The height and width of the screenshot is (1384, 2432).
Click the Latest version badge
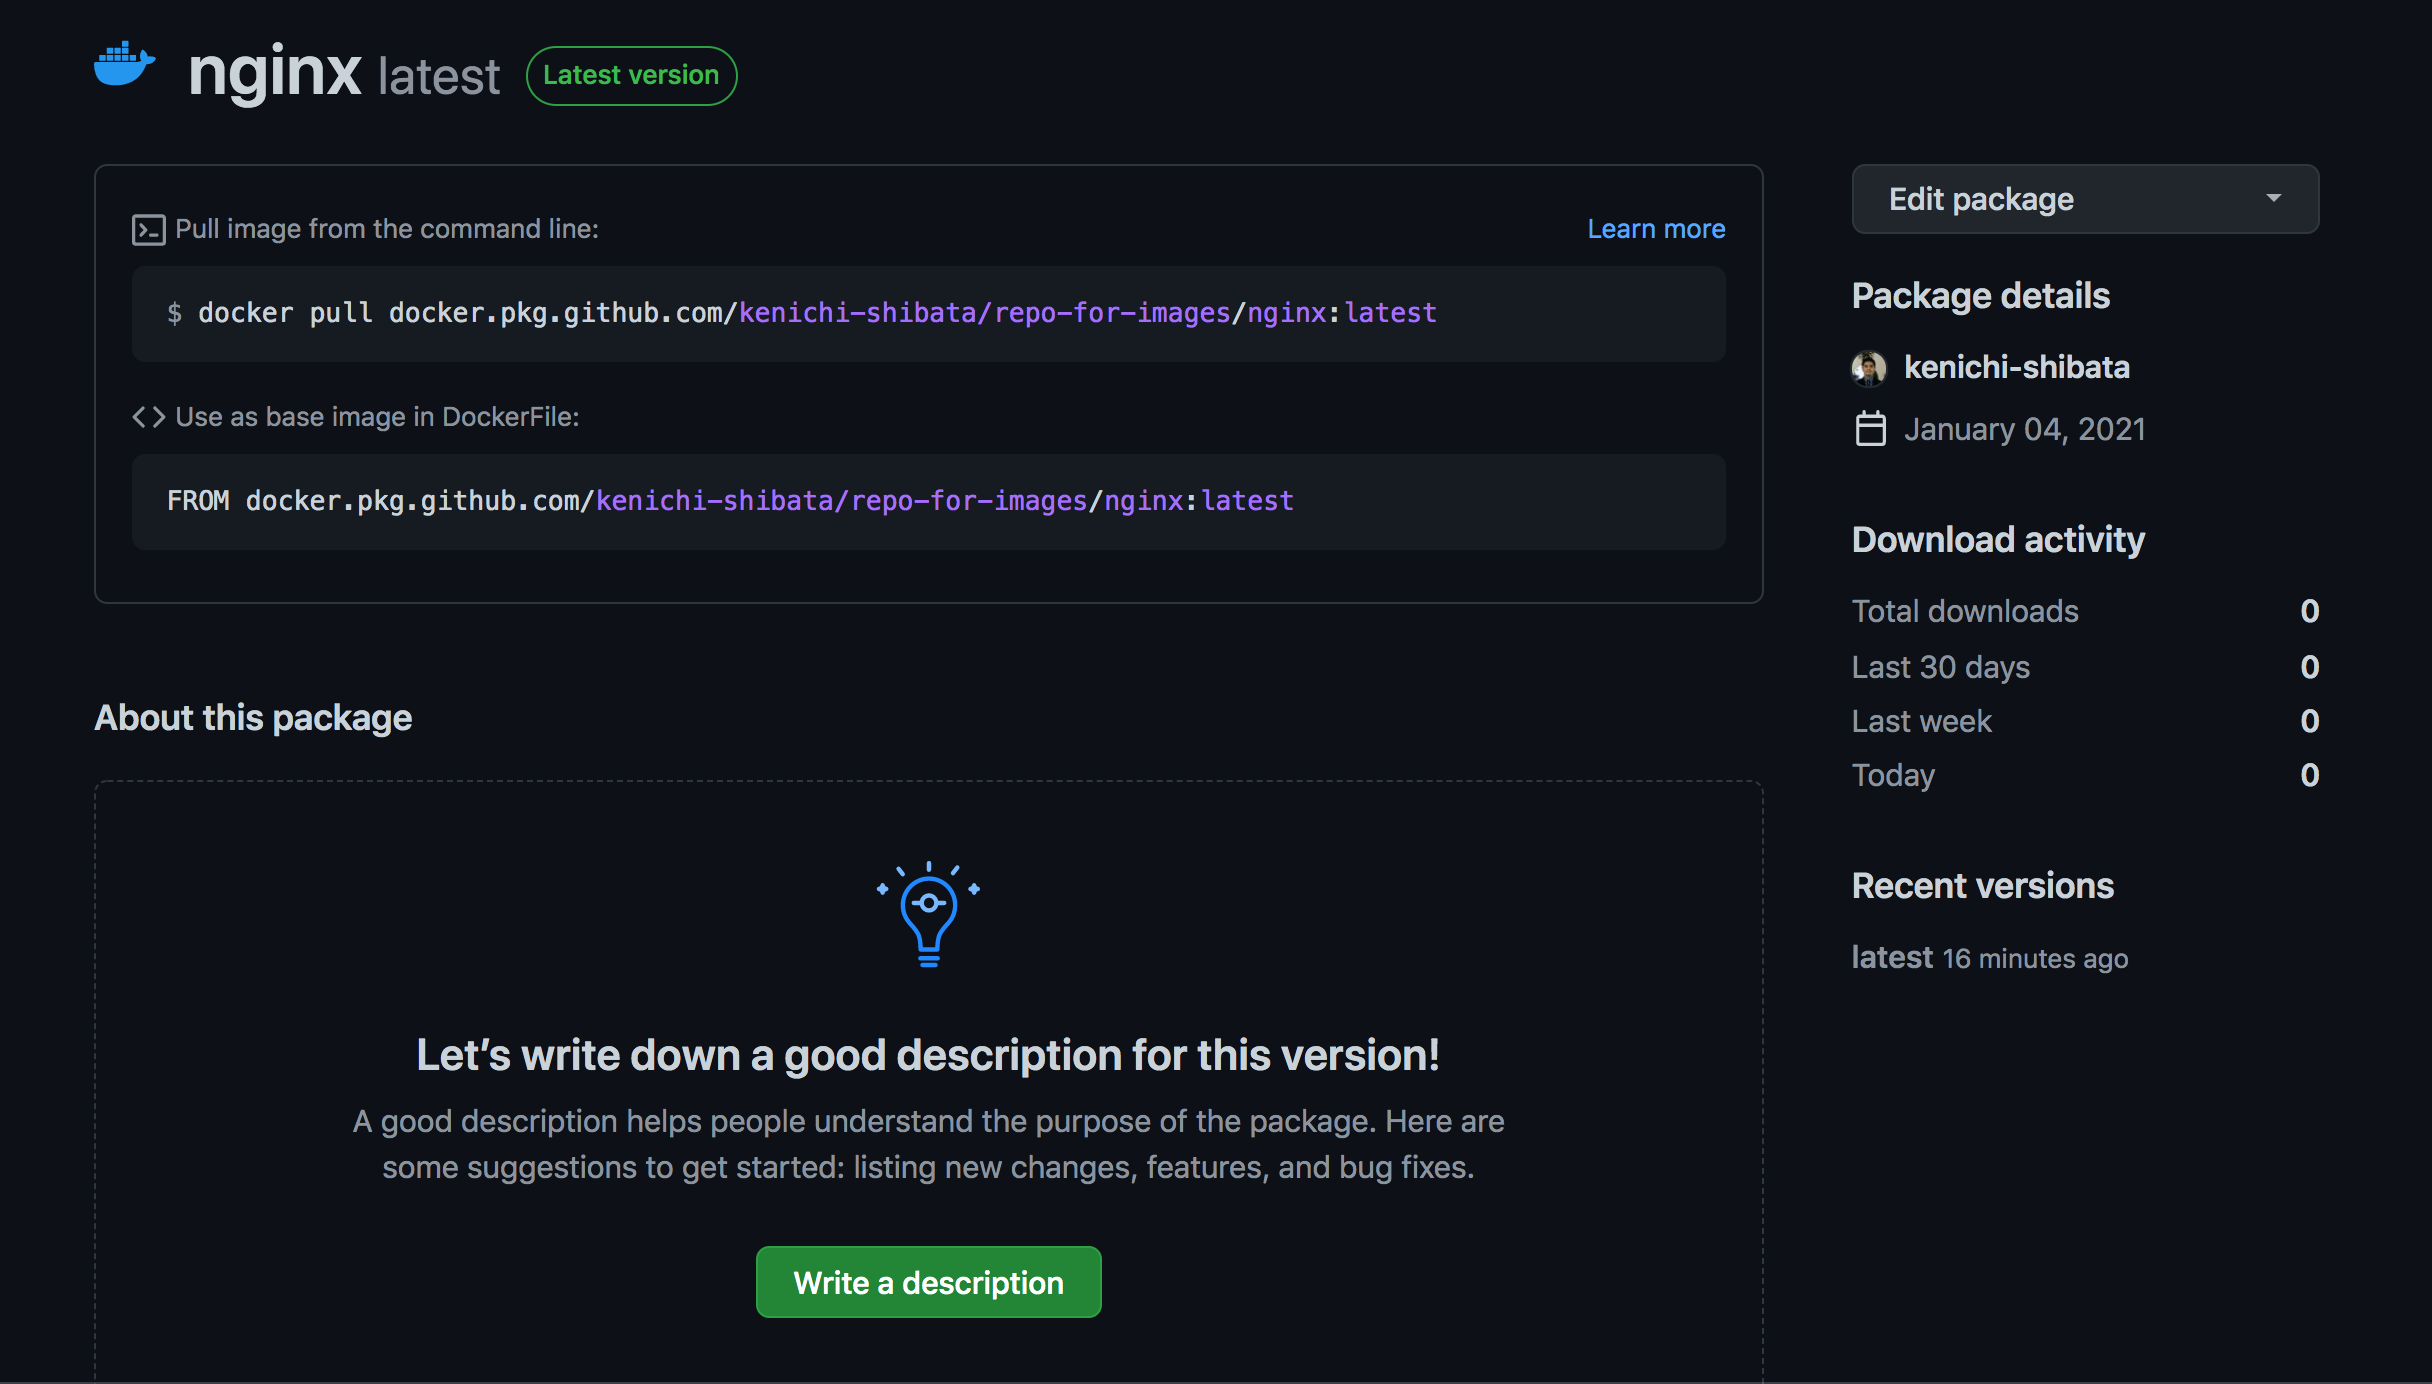631,75
